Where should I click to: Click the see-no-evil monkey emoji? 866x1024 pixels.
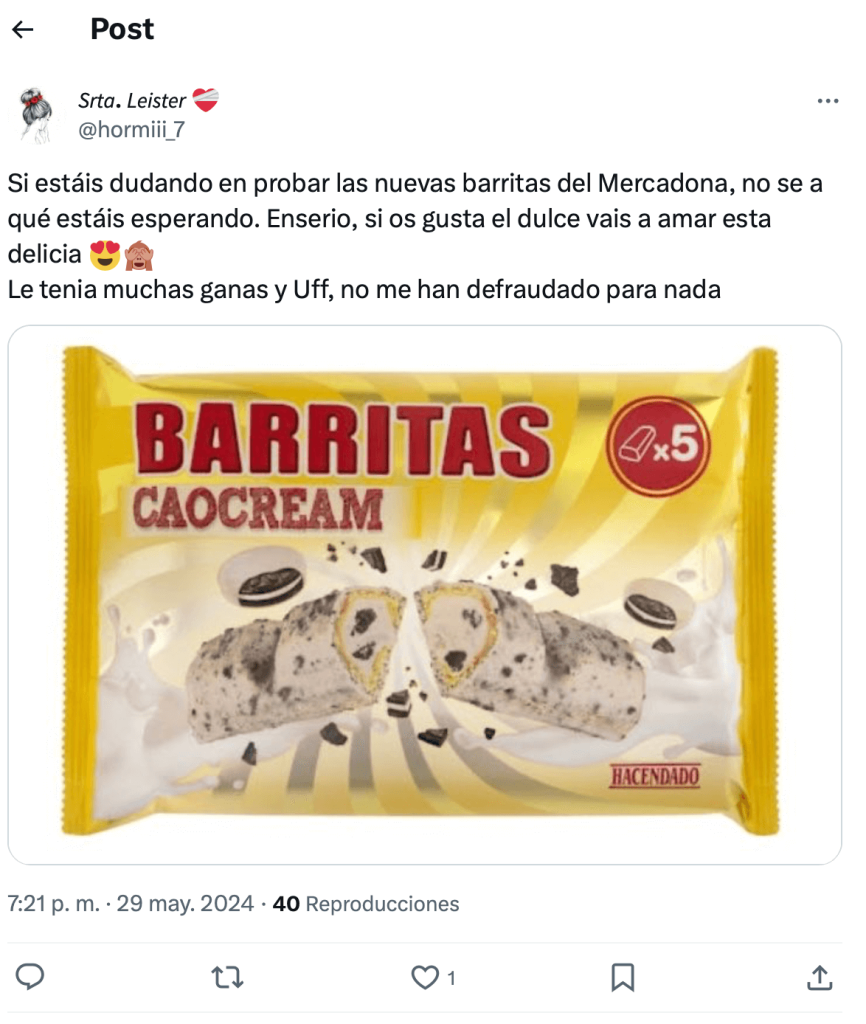139,255
